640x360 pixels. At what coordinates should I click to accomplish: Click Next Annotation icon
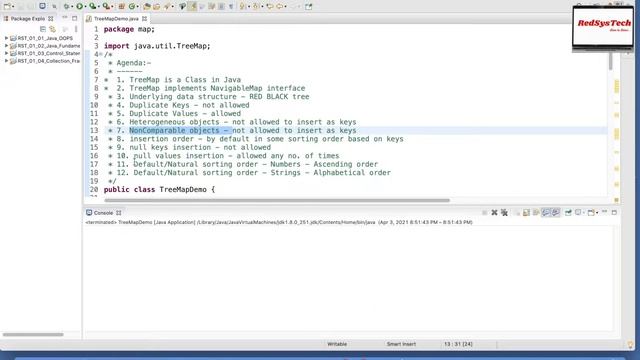point(243,6)
